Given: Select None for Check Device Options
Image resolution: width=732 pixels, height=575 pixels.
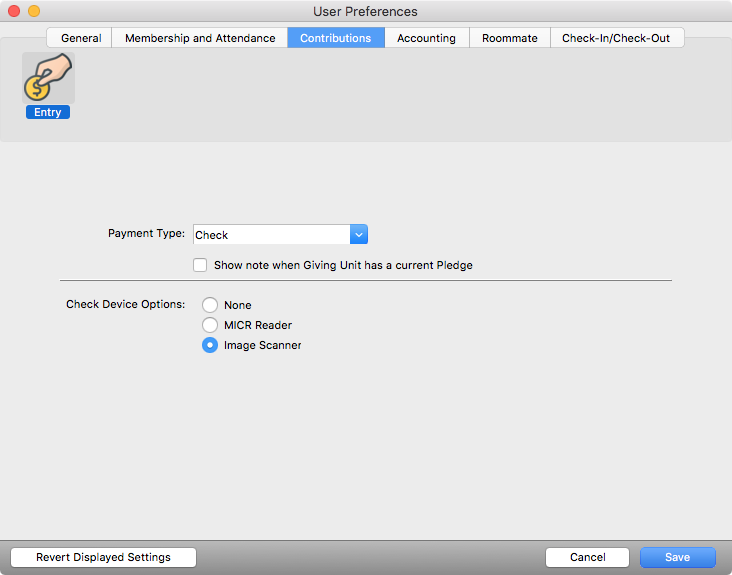Looking at the screenshot, I should pyautogui.click(x=210, y=305).
